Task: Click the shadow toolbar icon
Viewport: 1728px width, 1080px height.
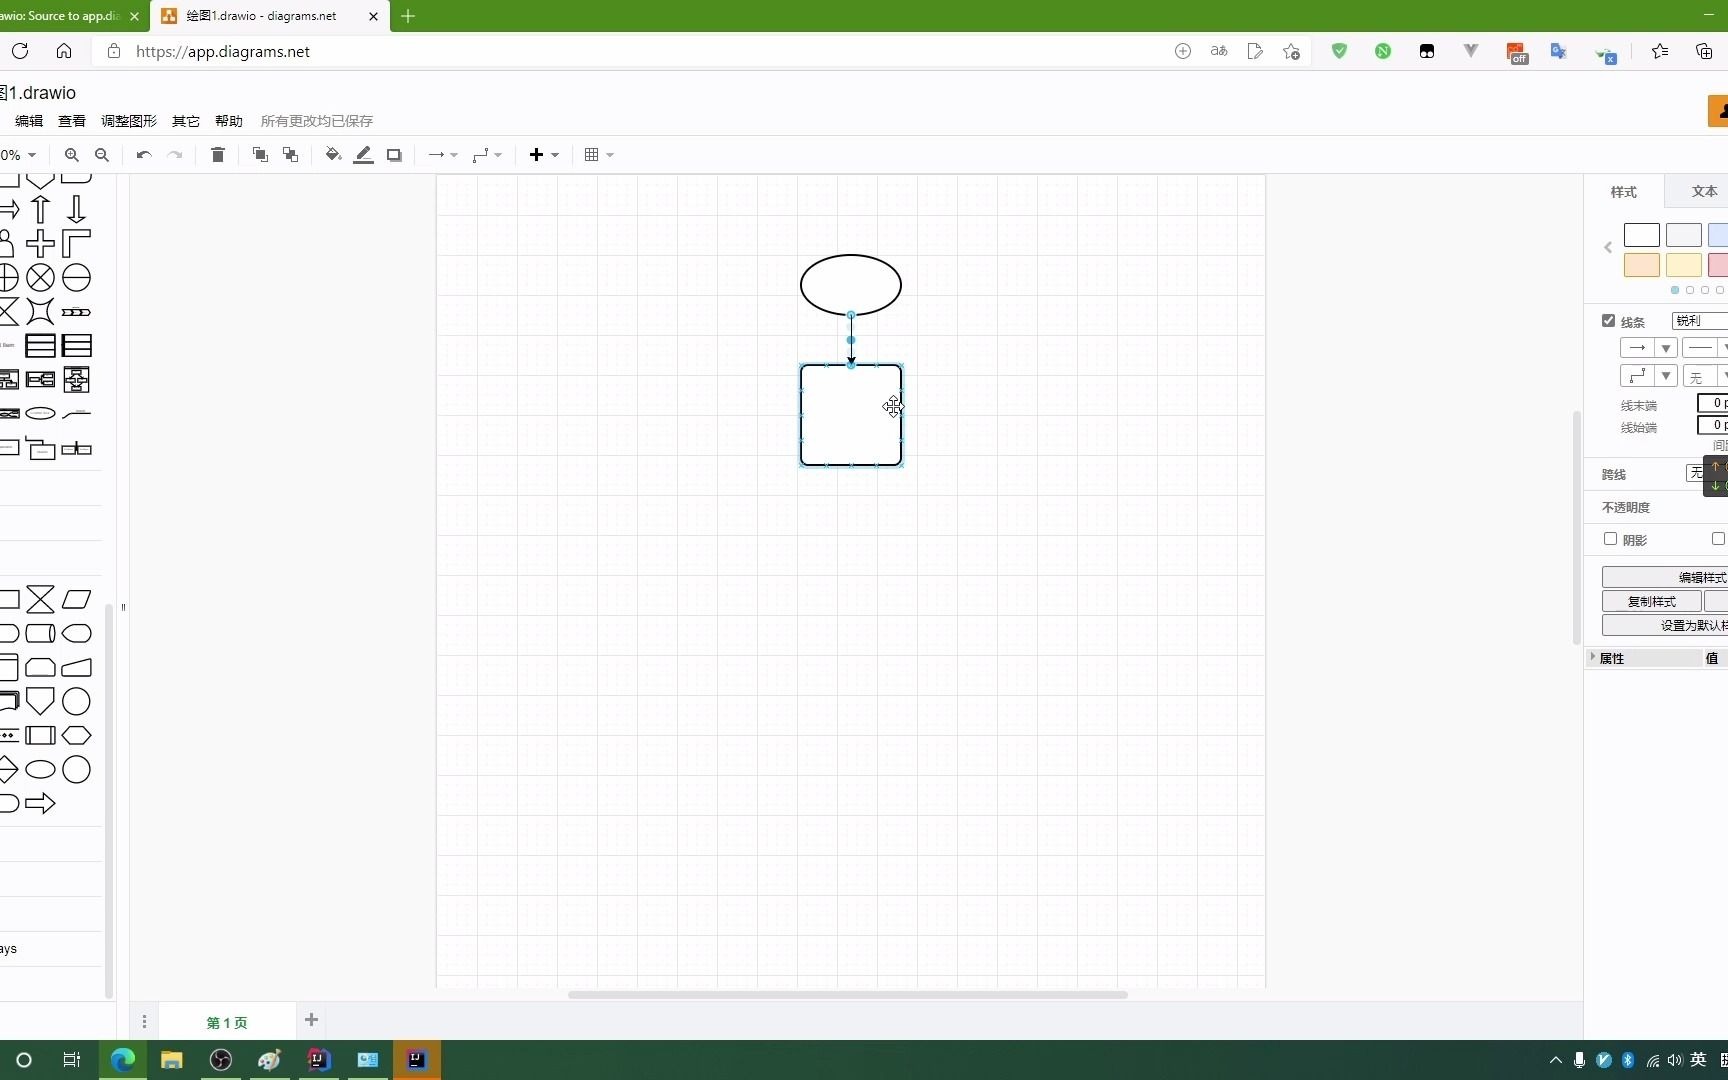Action: [394, 155]
